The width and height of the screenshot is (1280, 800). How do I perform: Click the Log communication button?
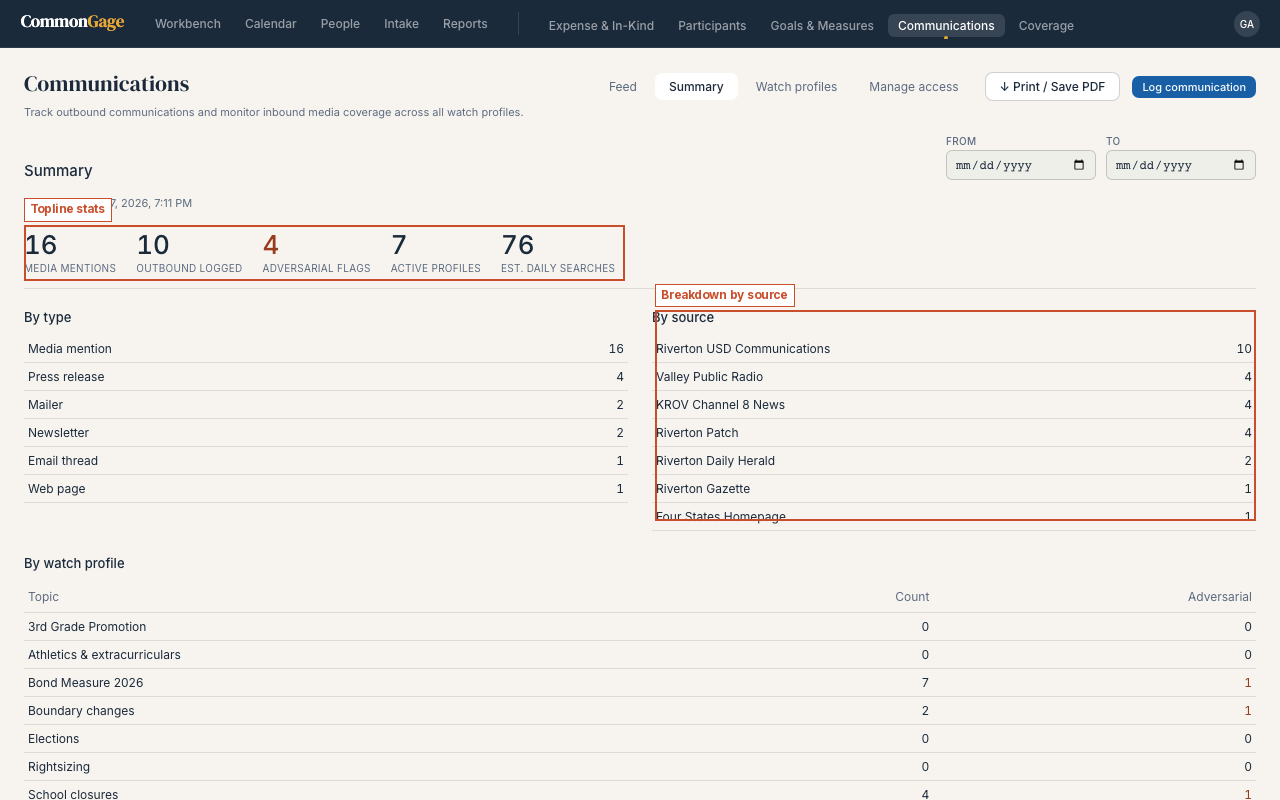pos(1194,87)
